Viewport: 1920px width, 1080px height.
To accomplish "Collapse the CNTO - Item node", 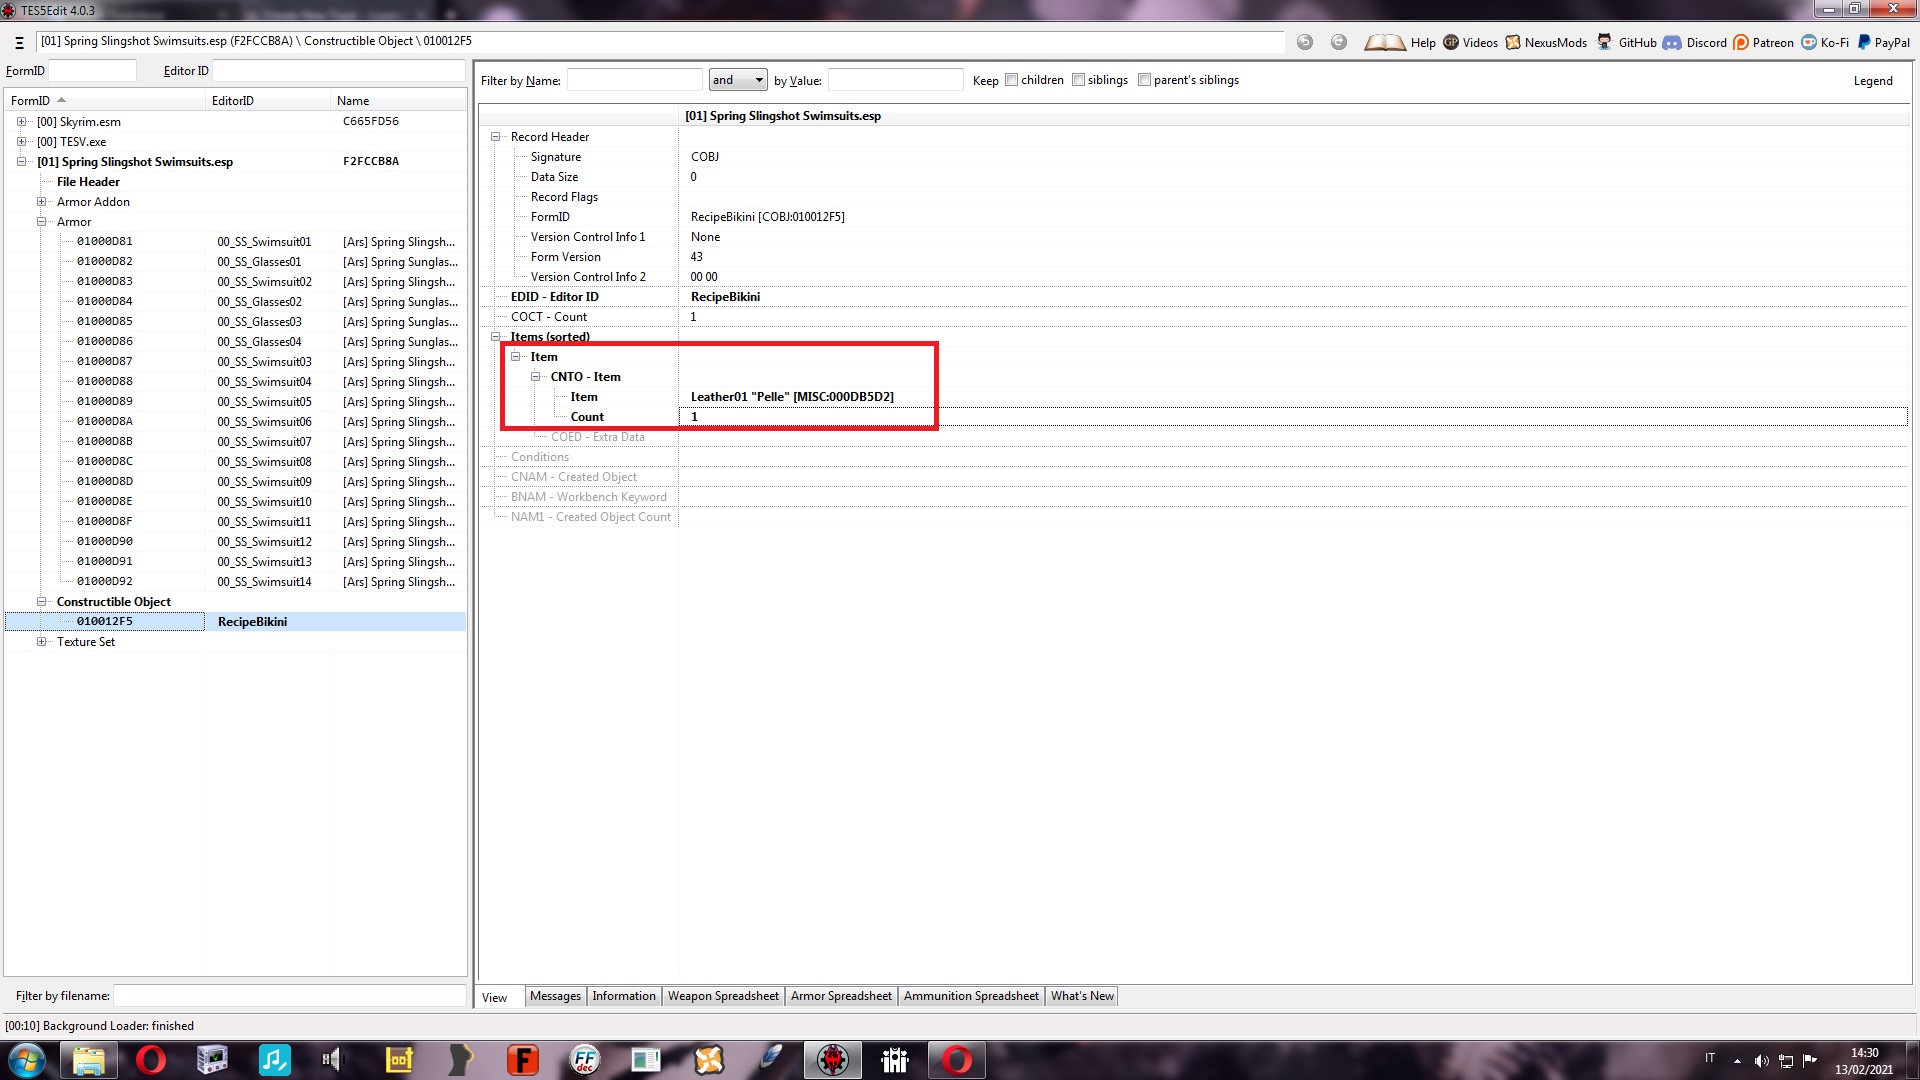I will (535, 377).
